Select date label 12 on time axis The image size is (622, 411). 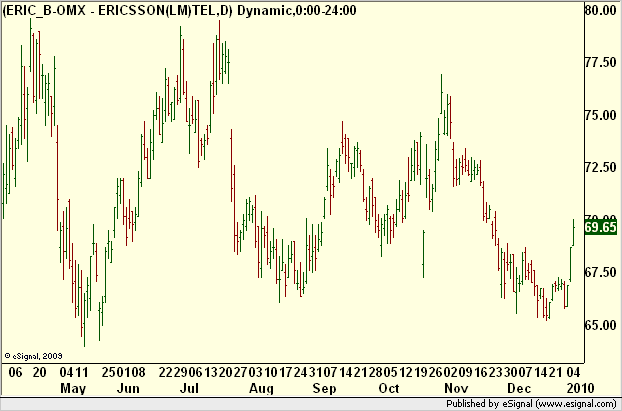coord(405,372)
